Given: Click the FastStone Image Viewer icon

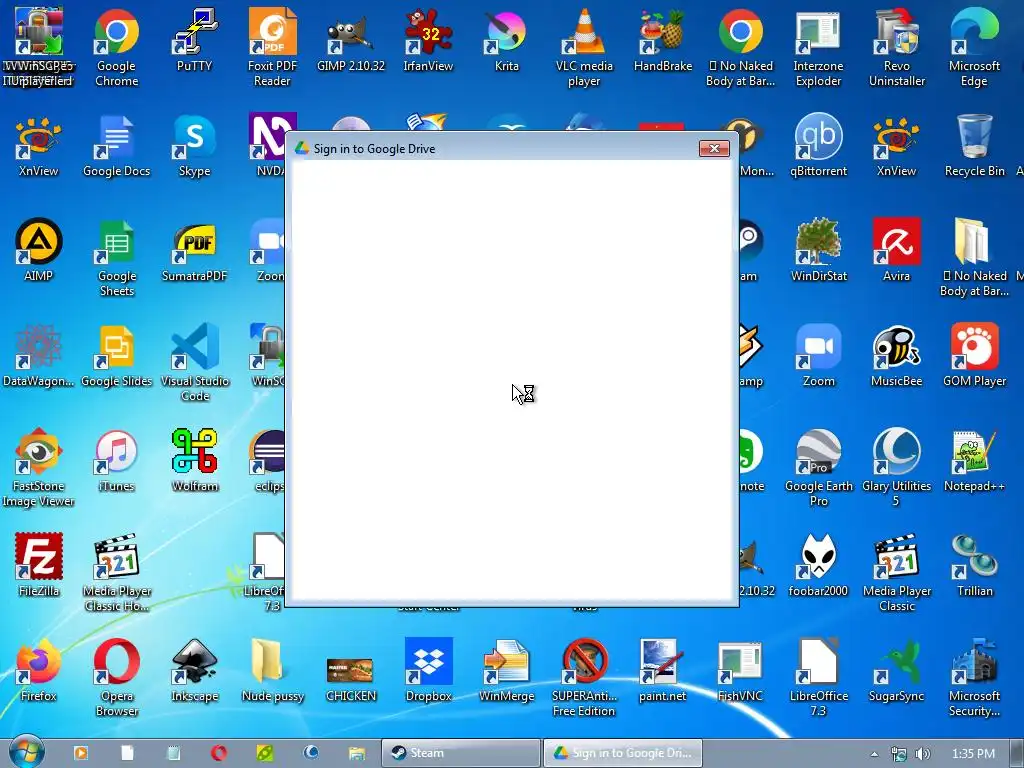Looking at the screenshot, I should pyautogui.click(x=39, y=468).
